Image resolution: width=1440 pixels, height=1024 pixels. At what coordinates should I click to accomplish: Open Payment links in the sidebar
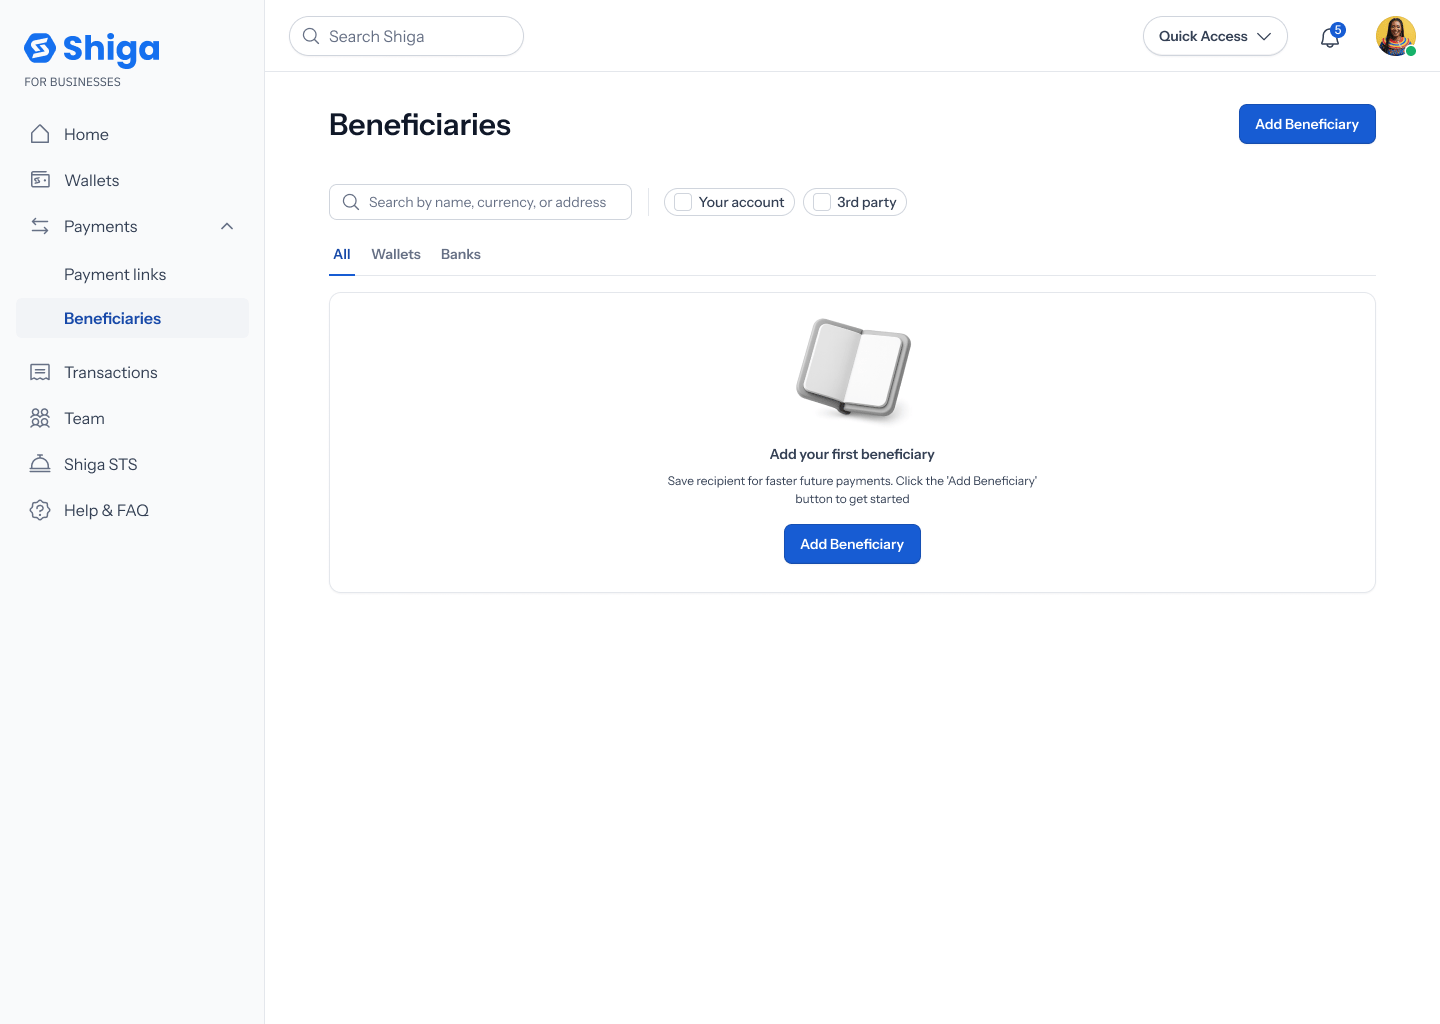click(132, 274)
